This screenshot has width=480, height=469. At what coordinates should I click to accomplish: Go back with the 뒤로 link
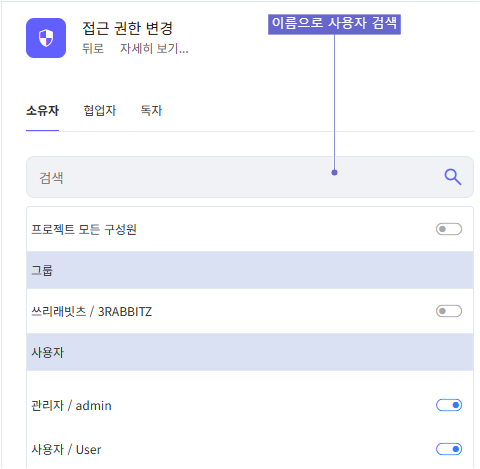pos(93,49)
